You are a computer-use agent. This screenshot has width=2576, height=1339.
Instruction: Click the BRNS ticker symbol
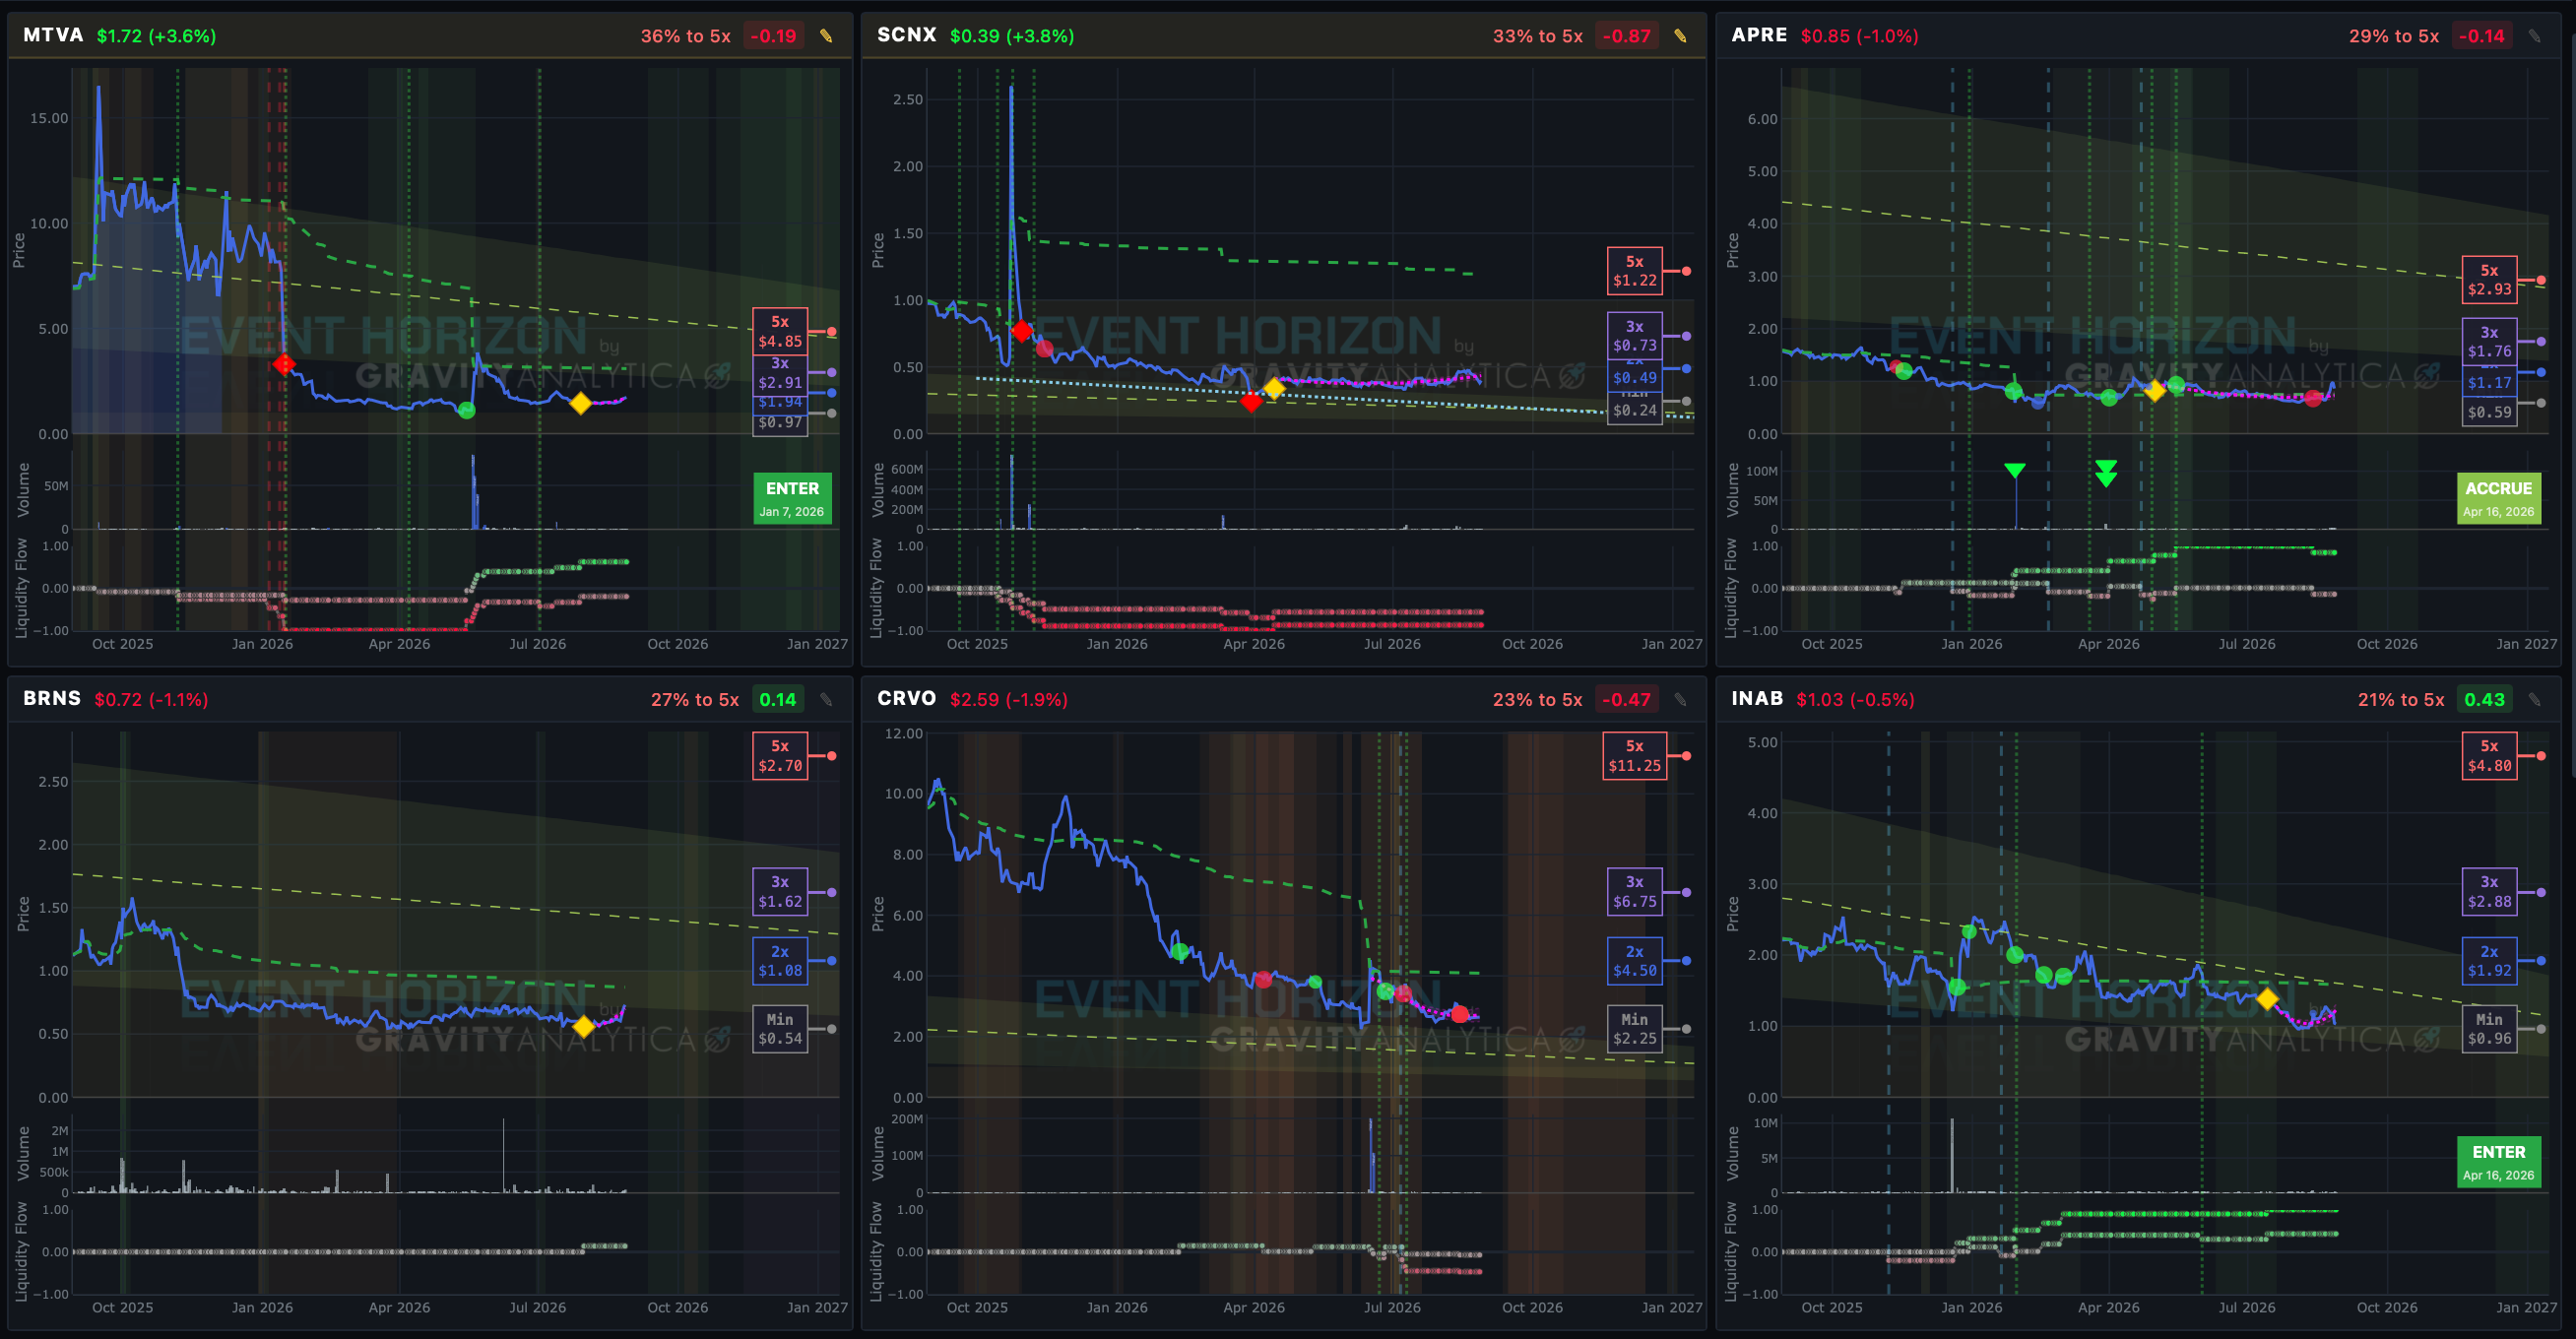pyautogui.click(x=52, y=698)
